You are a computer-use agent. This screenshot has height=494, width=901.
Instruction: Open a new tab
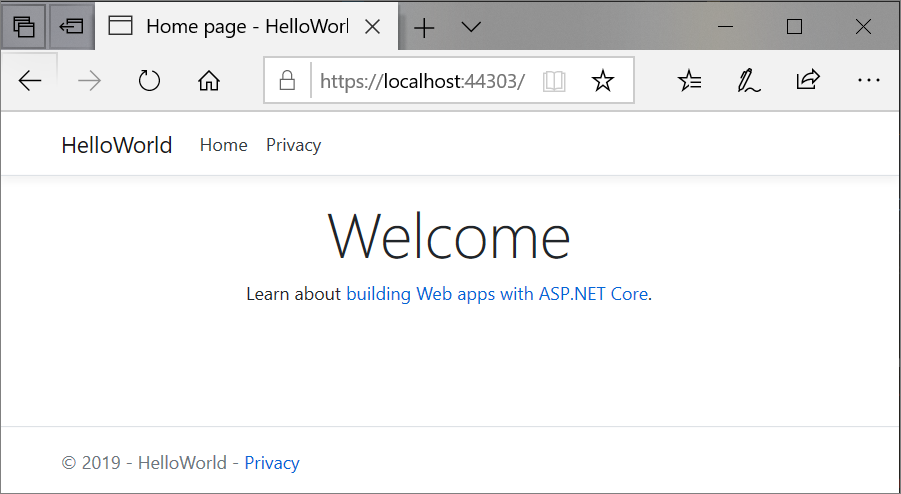click(x=424, y=27)
